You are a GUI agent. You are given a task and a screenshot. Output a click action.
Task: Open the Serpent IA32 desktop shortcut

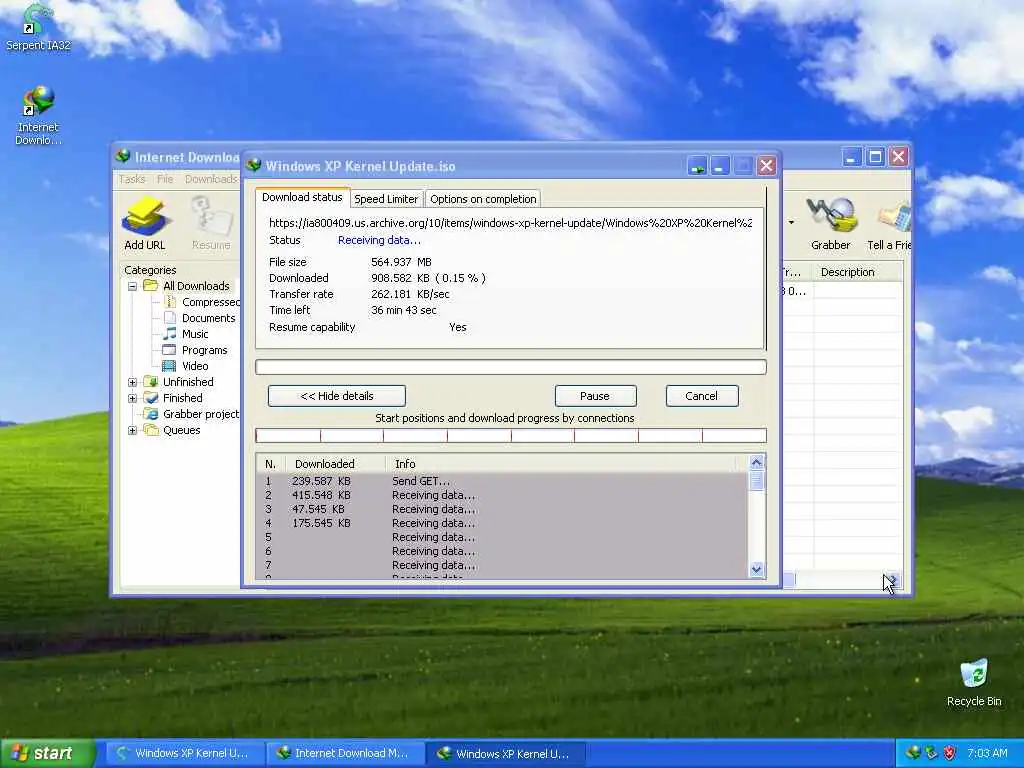click(38, 27)
